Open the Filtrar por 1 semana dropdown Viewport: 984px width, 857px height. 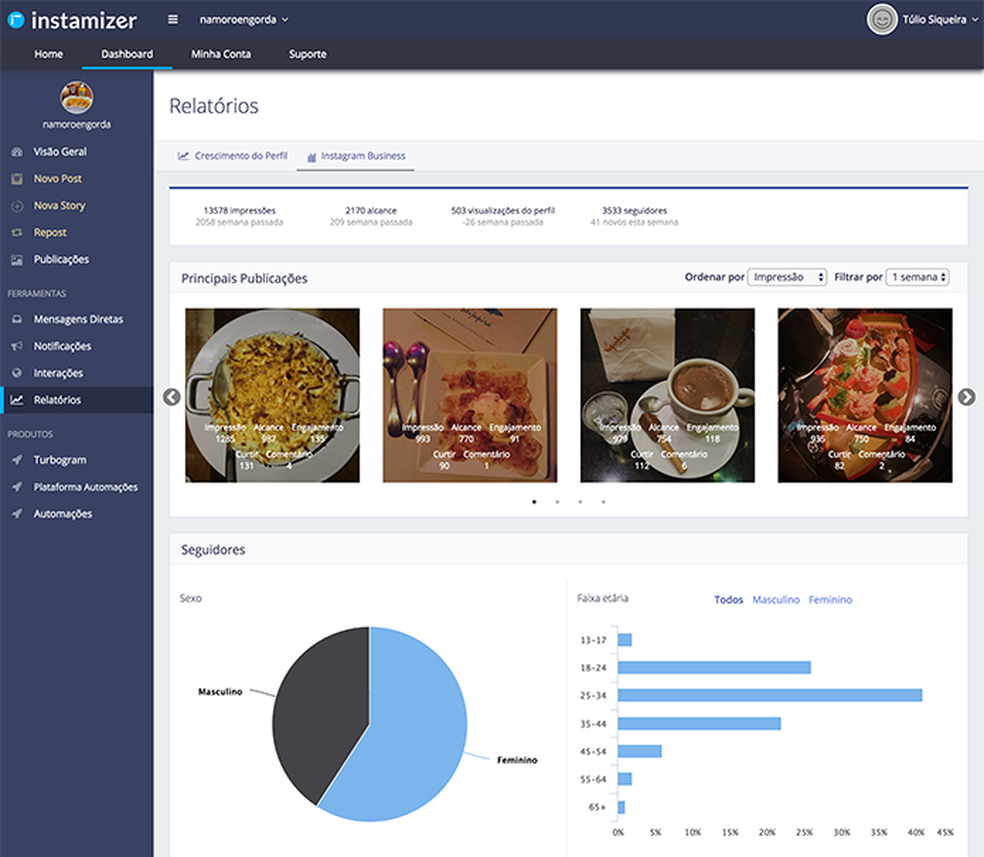917,277
